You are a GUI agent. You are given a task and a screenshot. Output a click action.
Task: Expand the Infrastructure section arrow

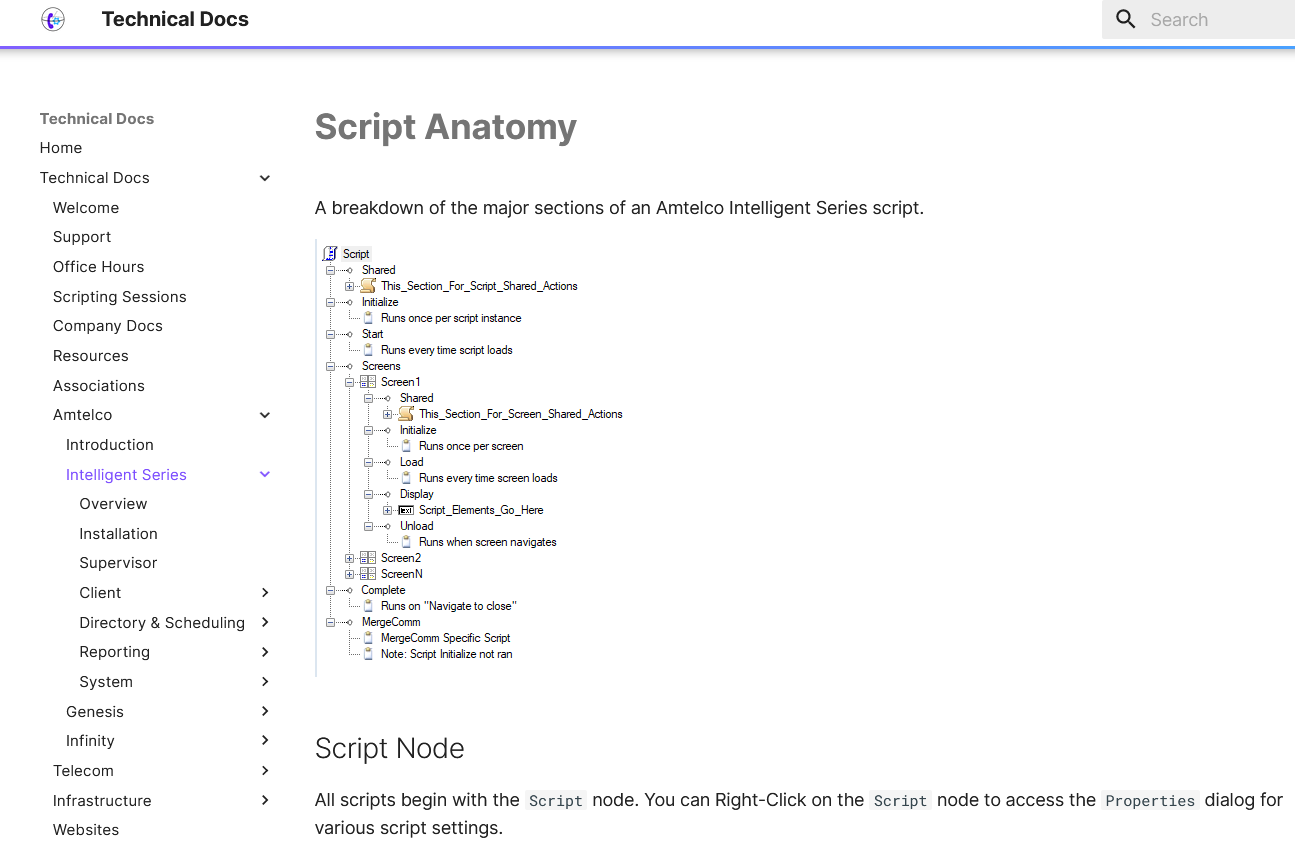point(265,800)
